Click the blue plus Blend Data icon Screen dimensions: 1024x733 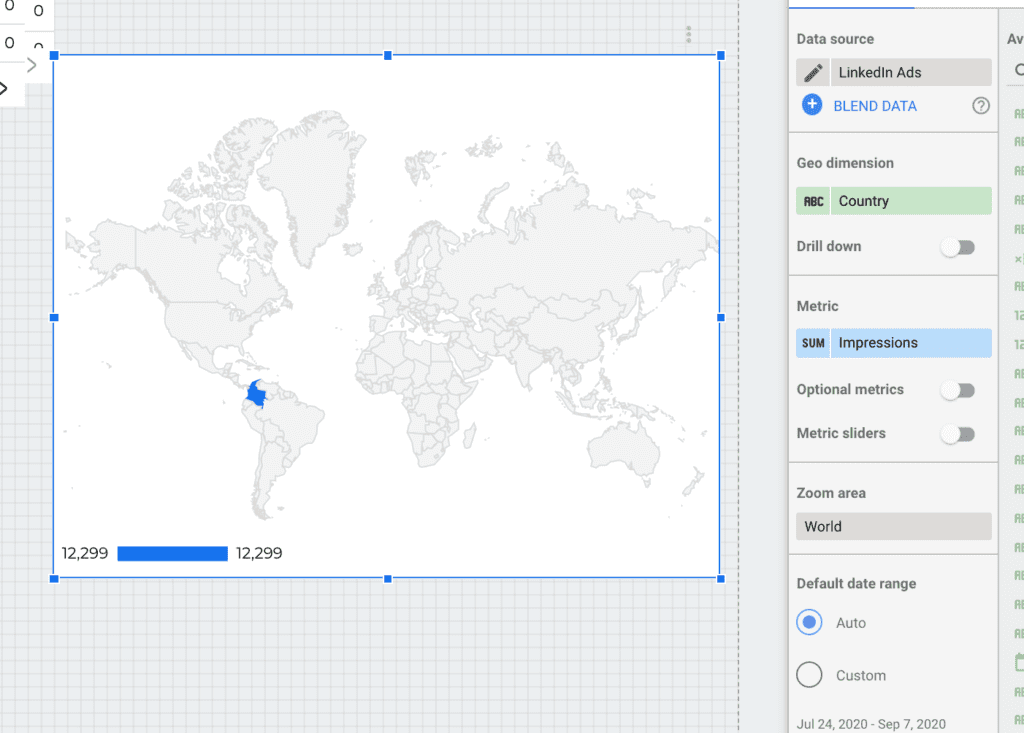(x=812, y=105)
